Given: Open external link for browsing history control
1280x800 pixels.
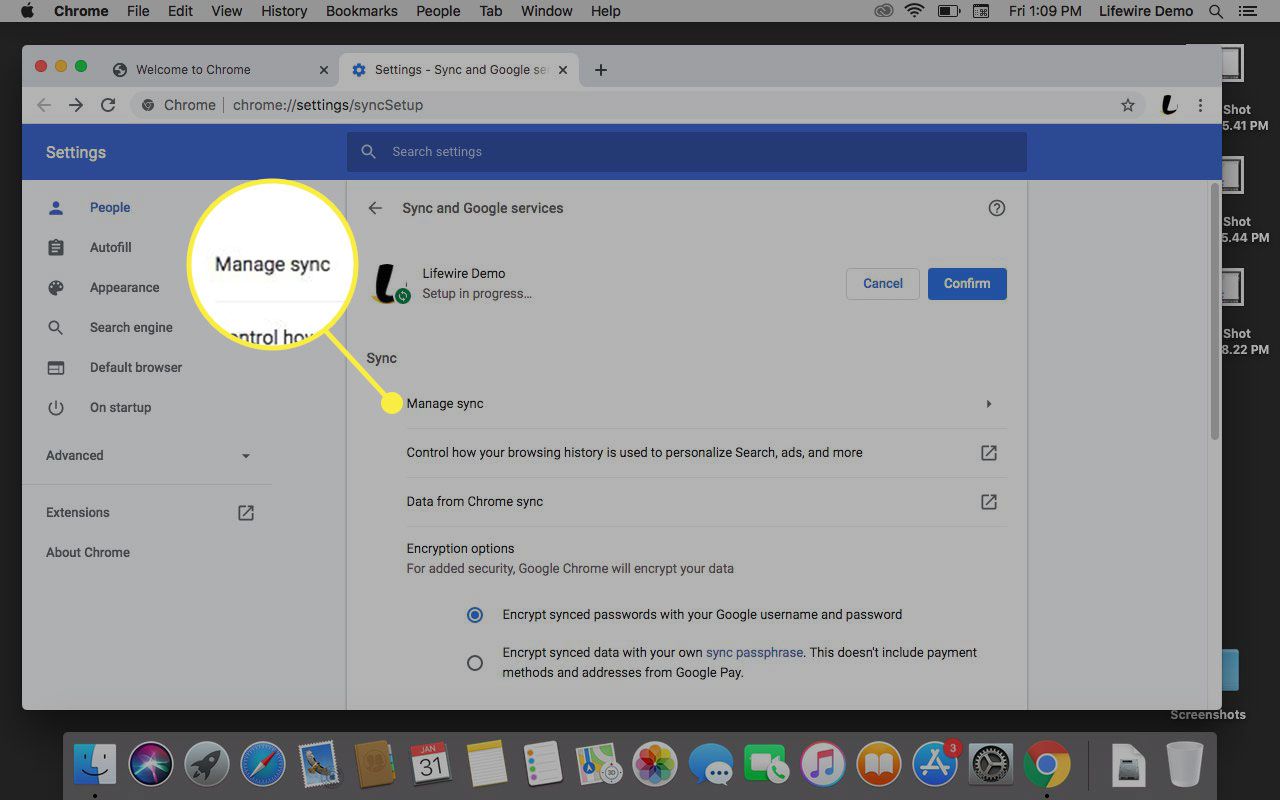Looking at the screenshot, I should pyautogui.click(x=988, y=453).
